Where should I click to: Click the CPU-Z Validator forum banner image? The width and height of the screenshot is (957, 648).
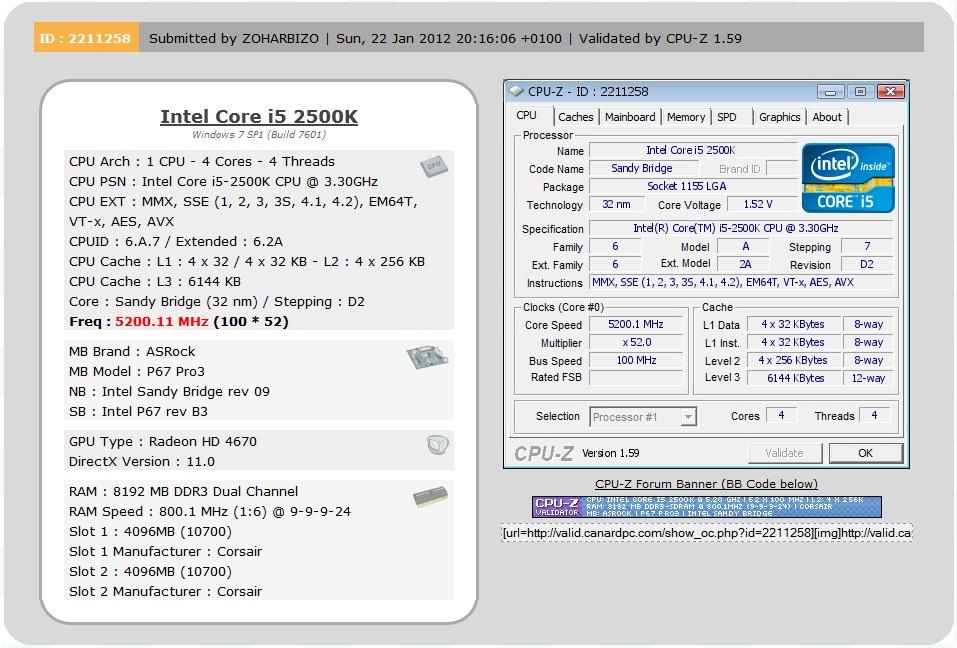(x=707, y=507)
